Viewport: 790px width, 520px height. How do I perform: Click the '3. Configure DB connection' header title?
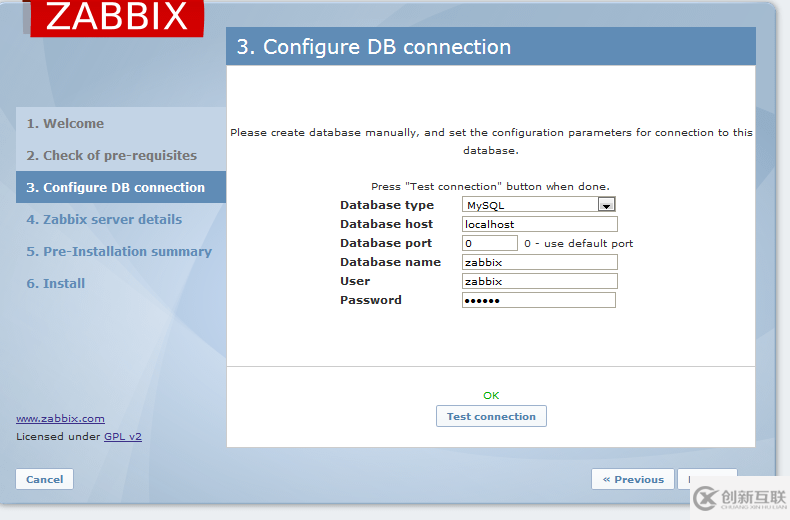coord(374,47)
